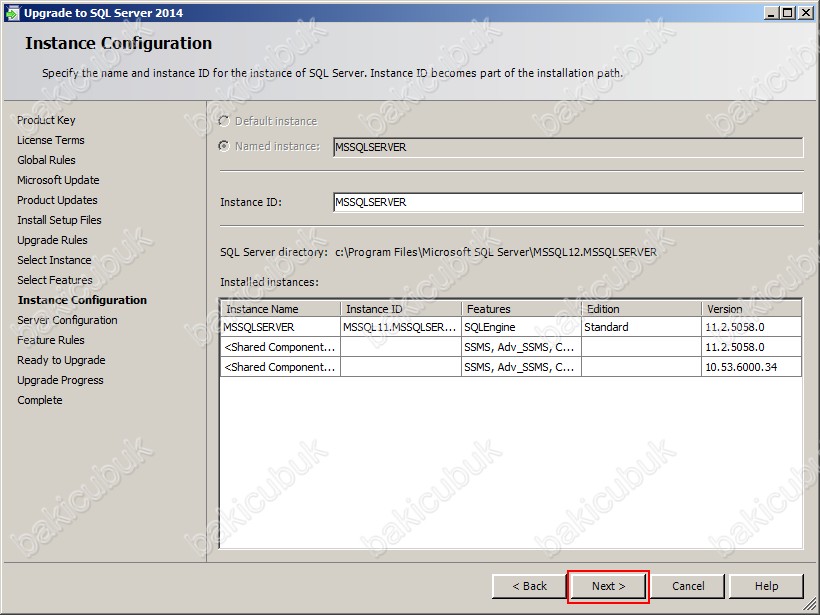Select the Select Features step

(x=54, y=280)
